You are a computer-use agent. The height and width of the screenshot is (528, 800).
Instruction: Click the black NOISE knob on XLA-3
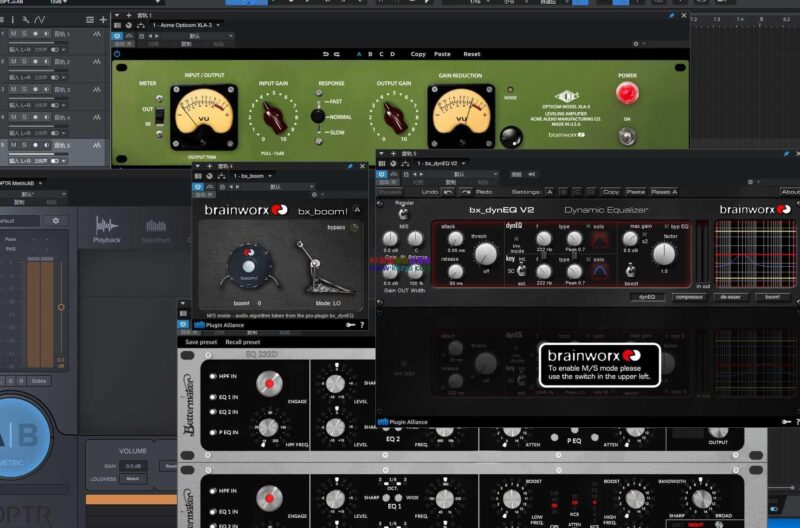pos(511,136)
